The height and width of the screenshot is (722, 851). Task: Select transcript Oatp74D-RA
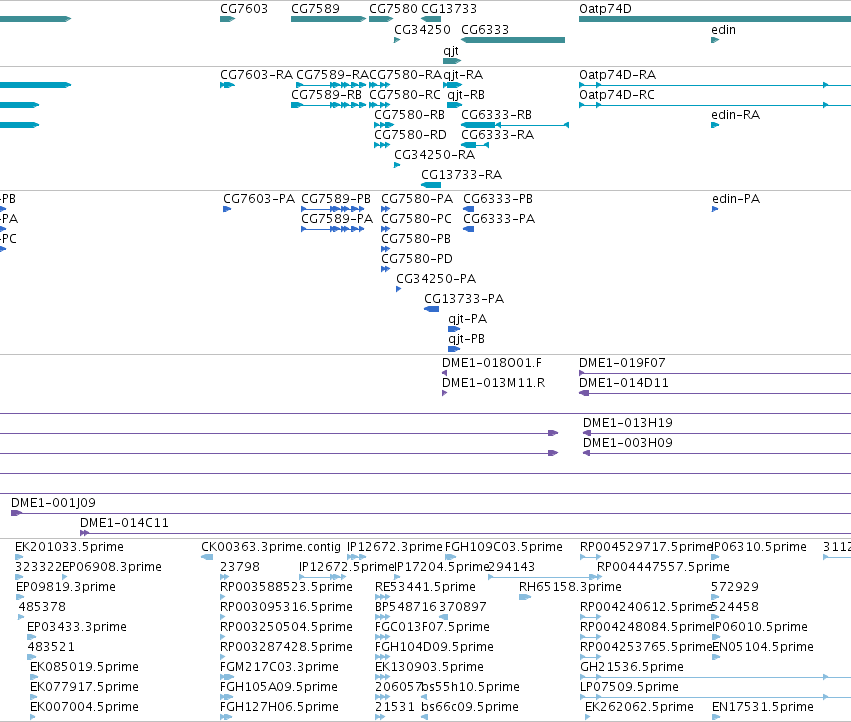(x=618, y=74)
